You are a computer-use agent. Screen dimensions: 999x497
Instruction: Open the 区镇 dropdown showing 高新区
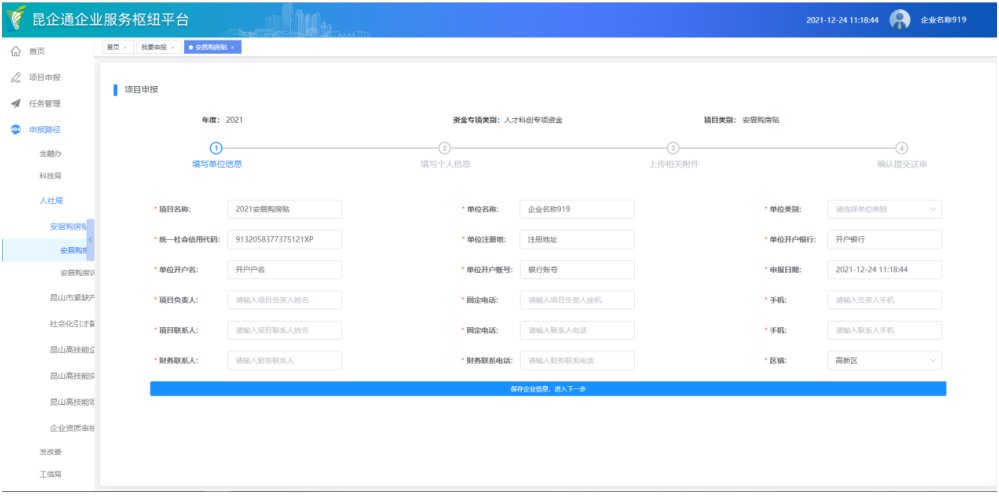tap(884, 360)
